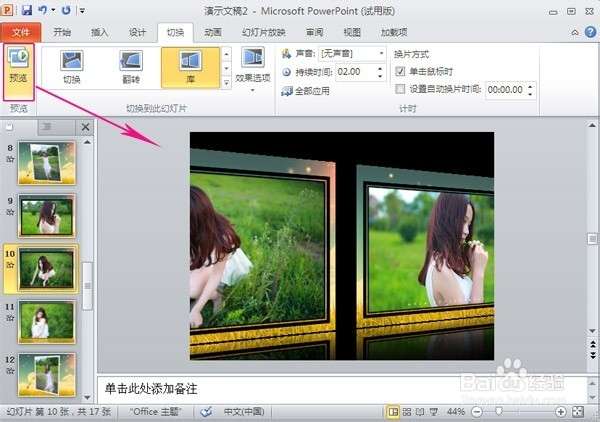This screenshot has width=600, height=422.
Task: Click the 全部应用 (Apply To All) button
Action: (308, 90)
